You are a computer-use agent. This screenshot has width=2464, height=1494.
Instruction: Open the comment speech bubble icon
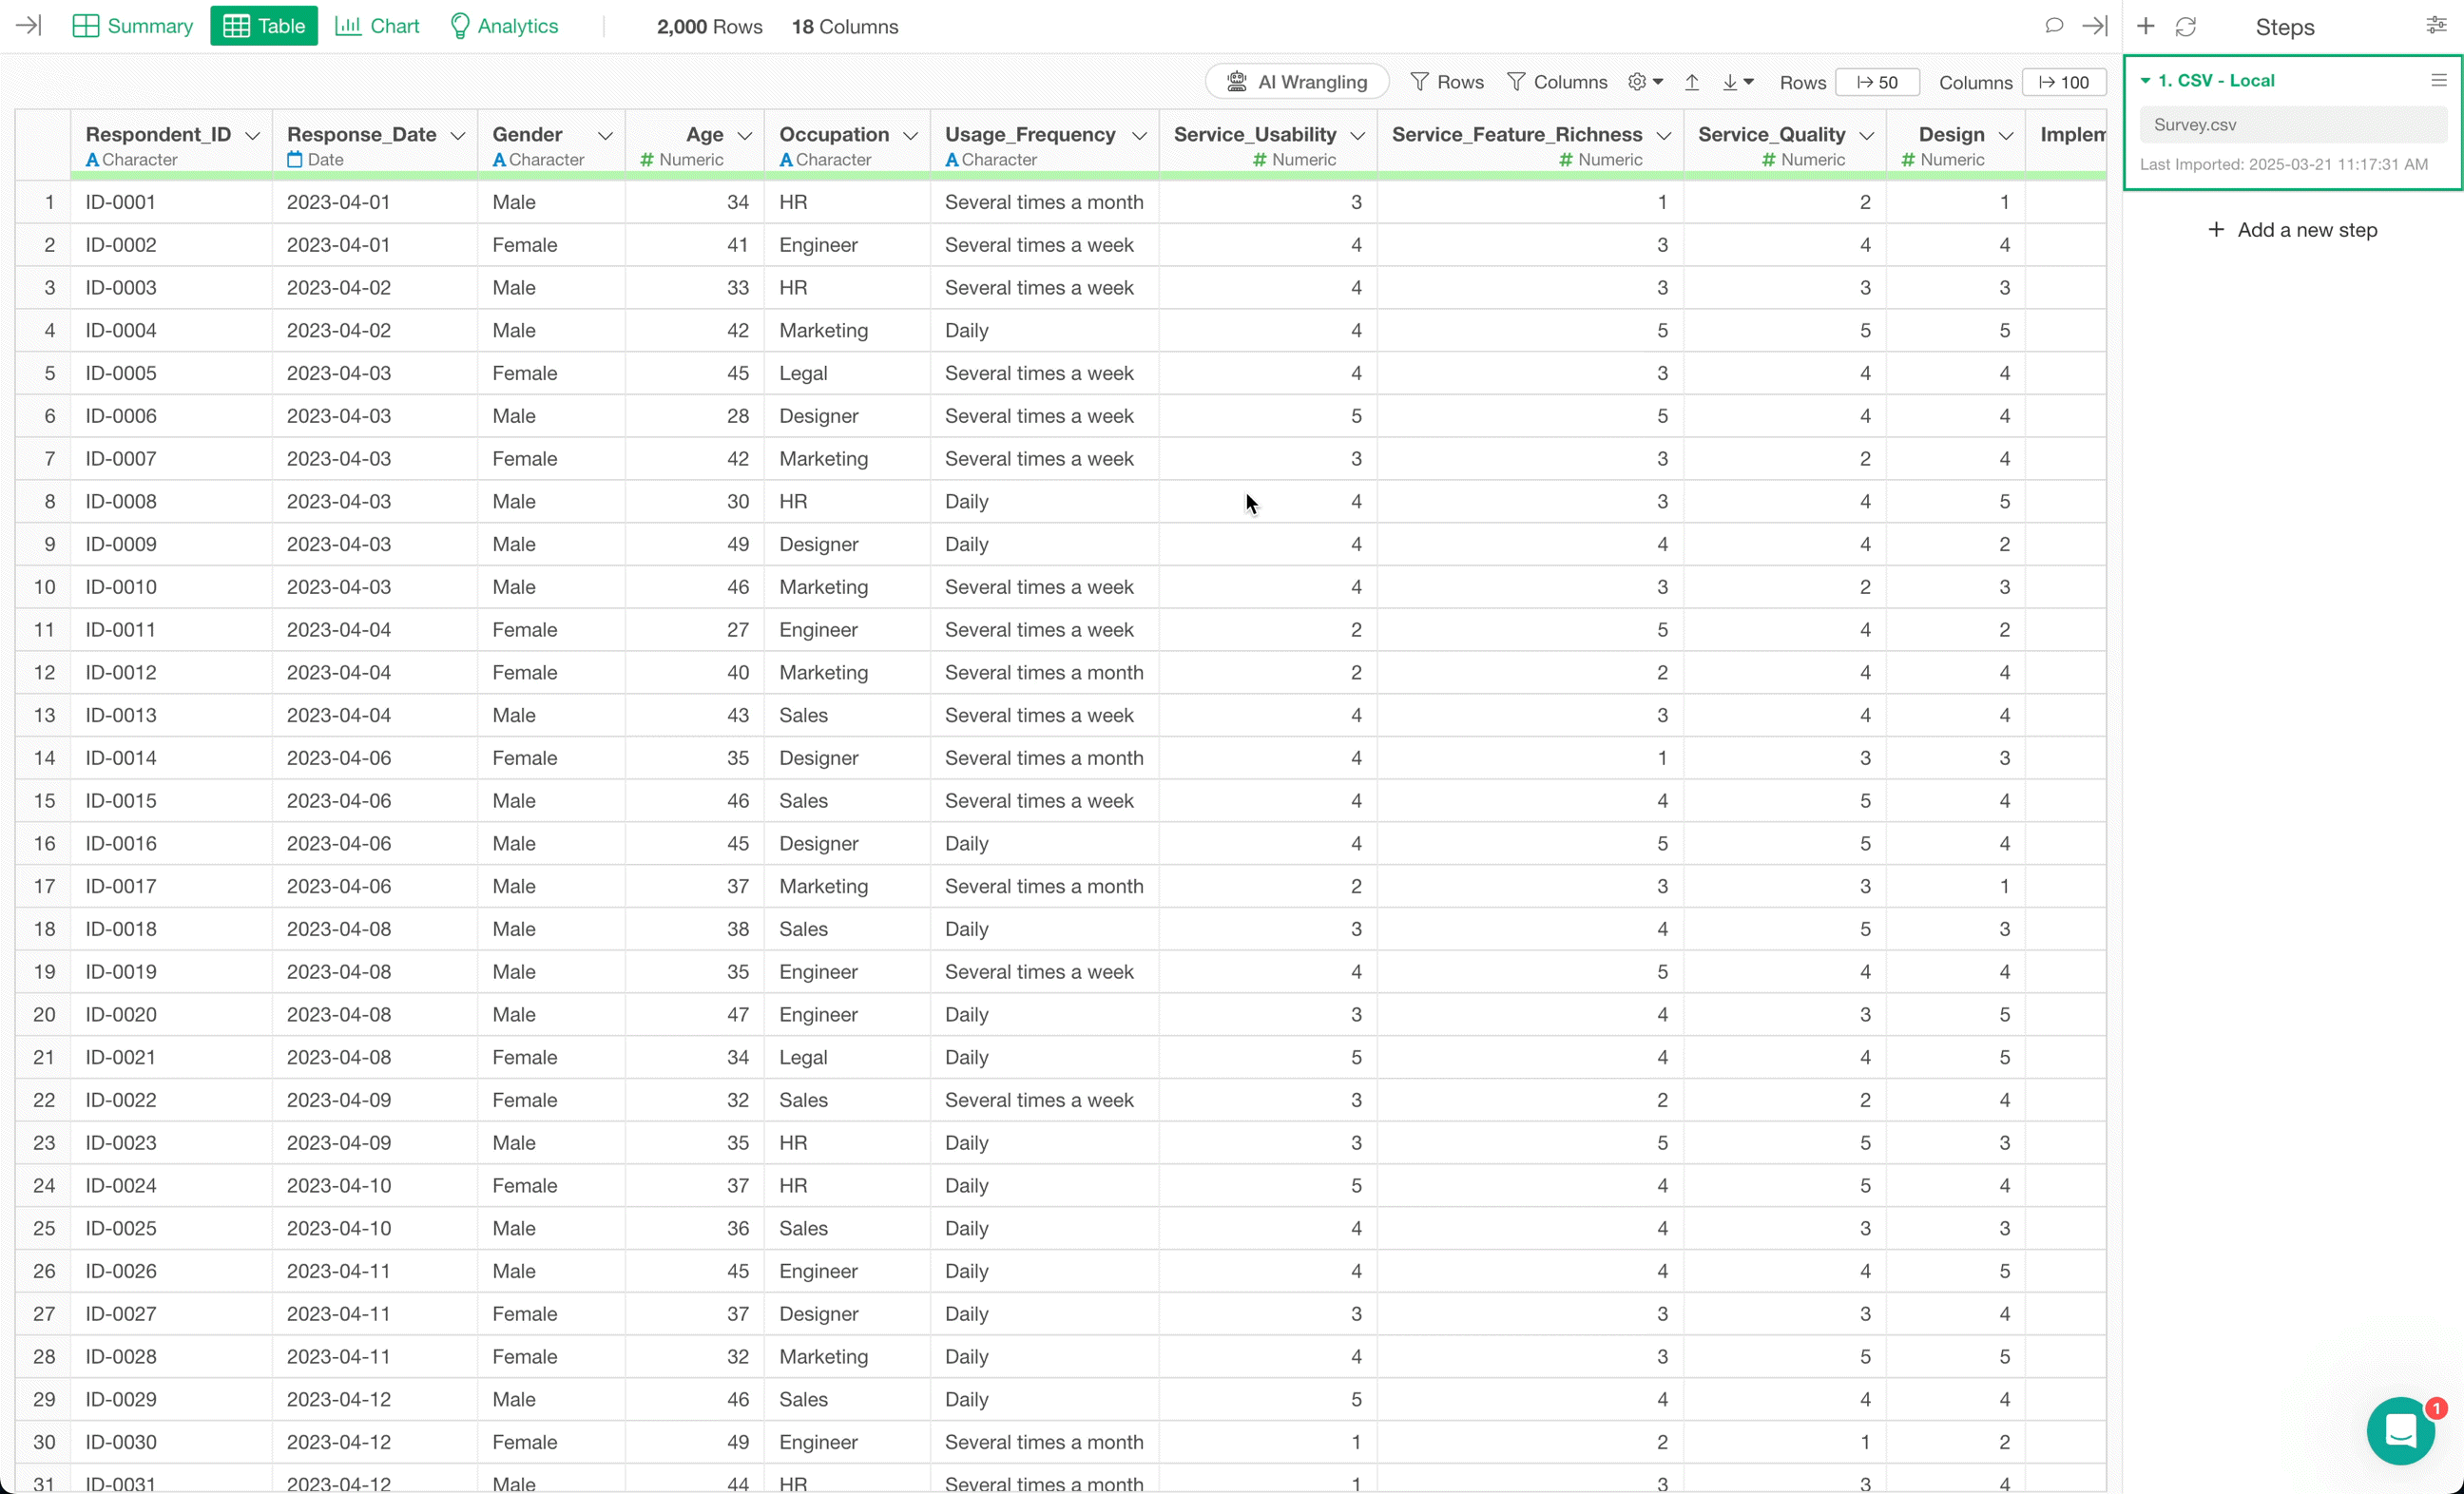point(2054,26)
